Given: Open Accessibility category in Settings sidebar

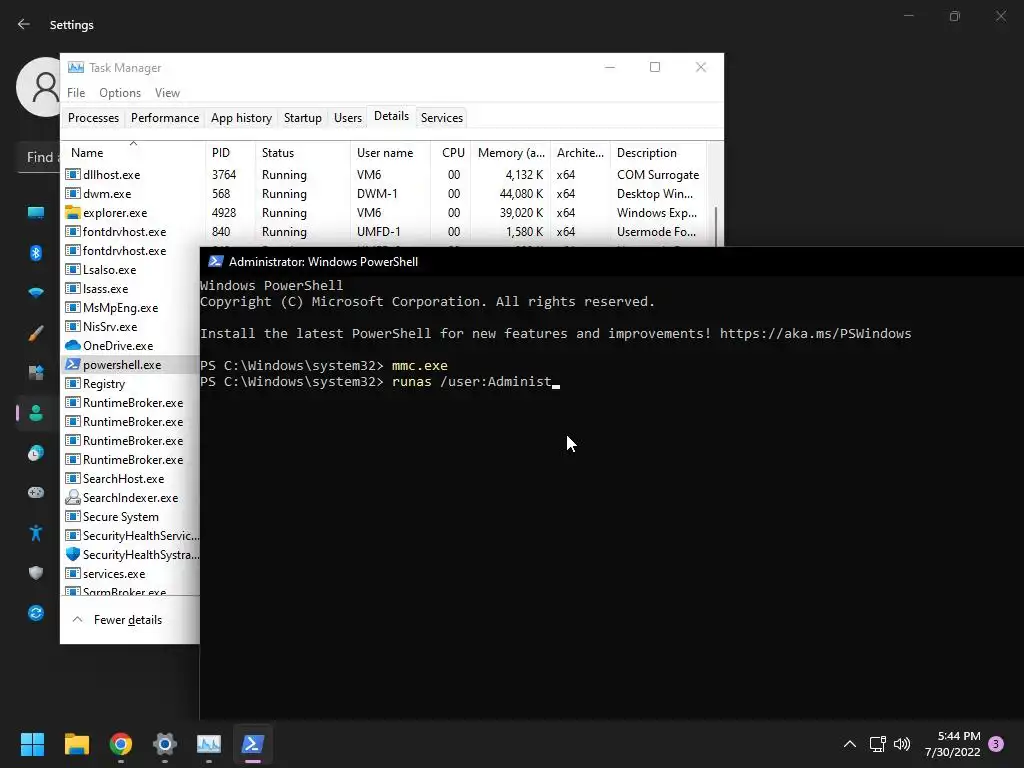Looking at the screenshot, I should pyautogui.click(x=36, y=533).
